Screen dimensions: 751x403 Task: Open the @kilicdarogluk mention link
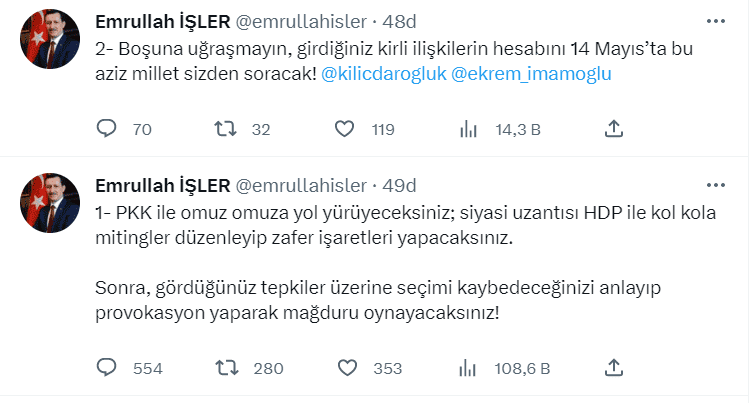[385, 74]
